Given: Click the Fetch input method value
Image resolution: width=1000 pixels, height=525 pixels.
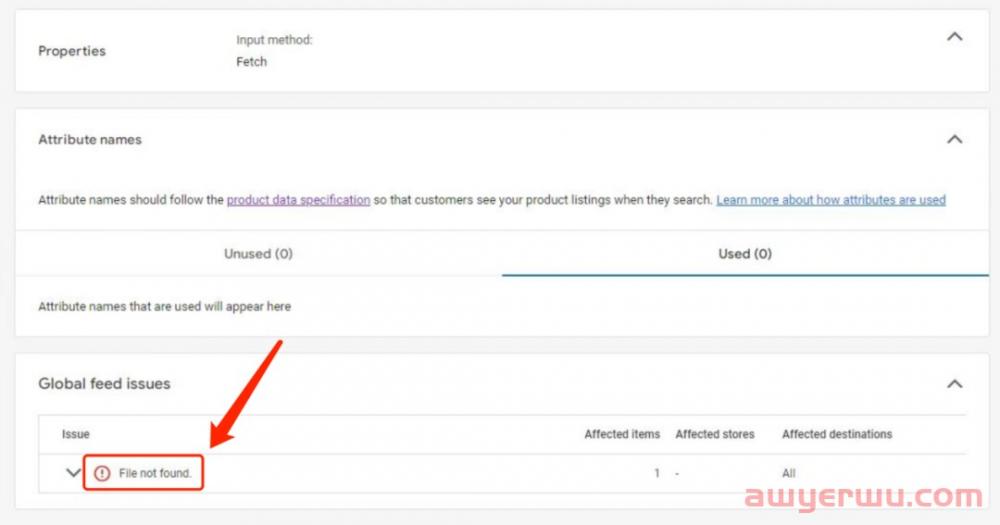Looking at the screenshot, I should [x=251, y=61].
